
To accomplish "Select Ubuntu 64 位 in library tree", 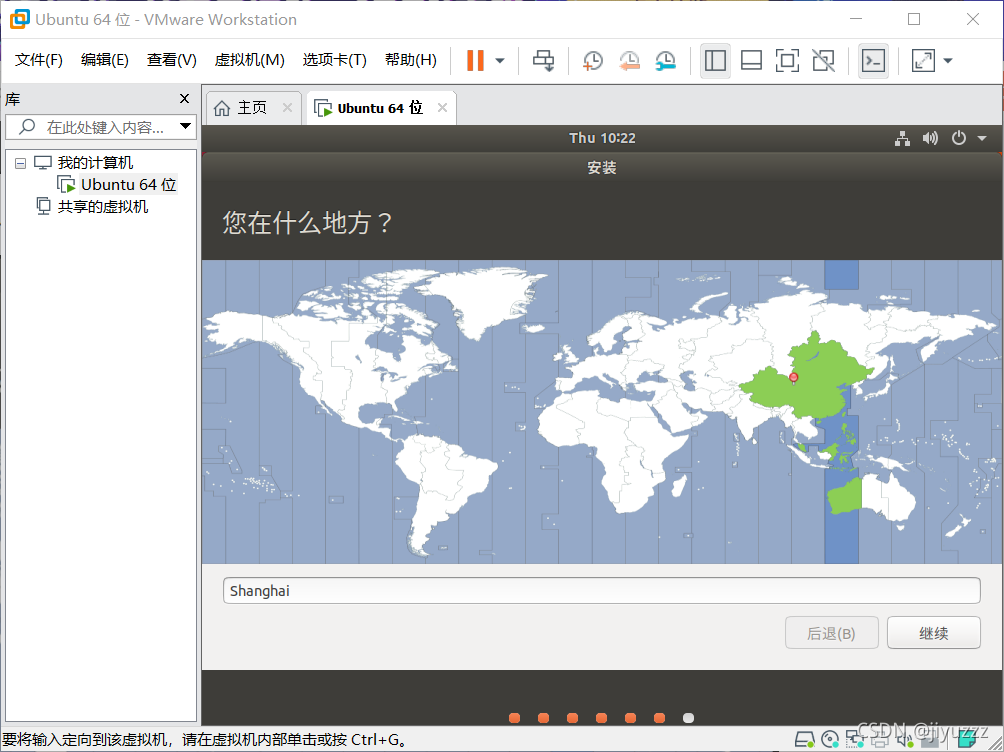I will [x=128, y=184].
